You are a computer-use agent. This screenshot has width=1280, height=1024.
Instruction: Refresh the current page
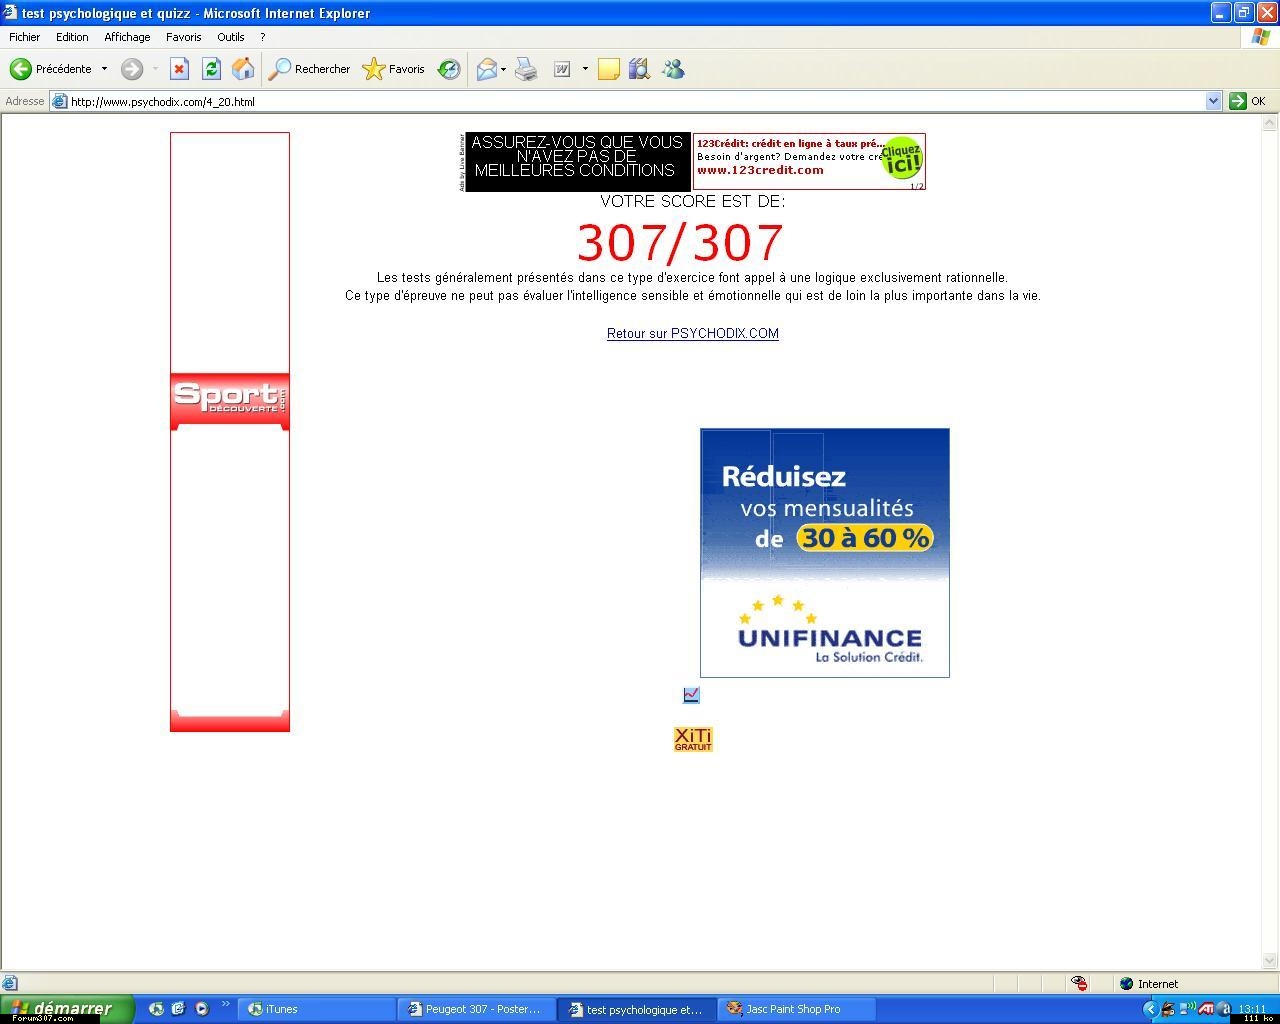pos(211,69)
